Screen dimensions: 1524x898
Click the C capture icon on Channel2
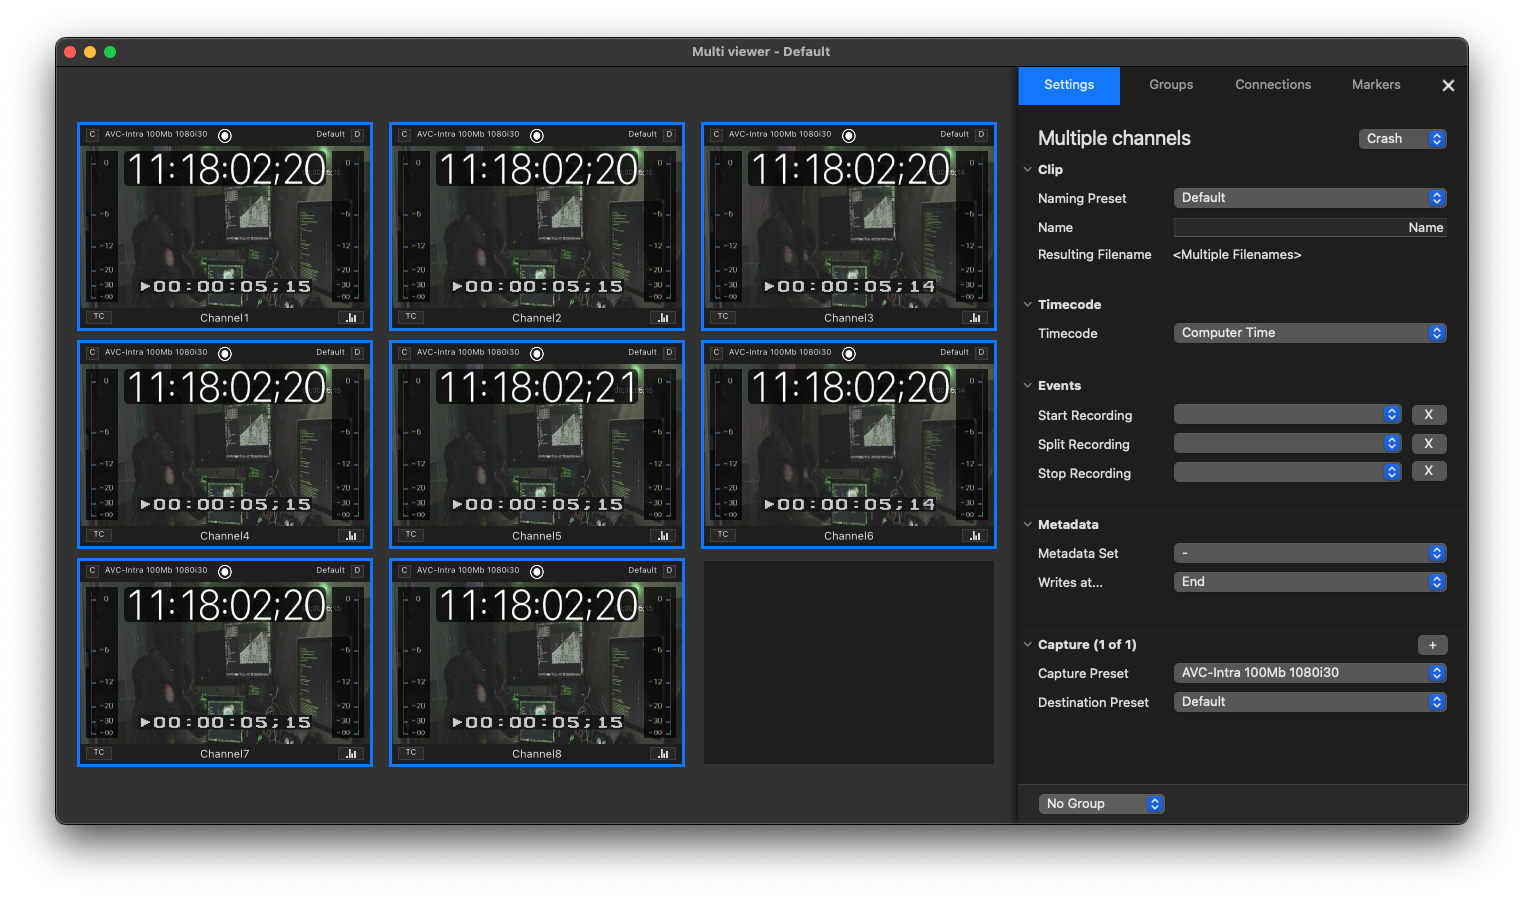(x=404, y=135)
